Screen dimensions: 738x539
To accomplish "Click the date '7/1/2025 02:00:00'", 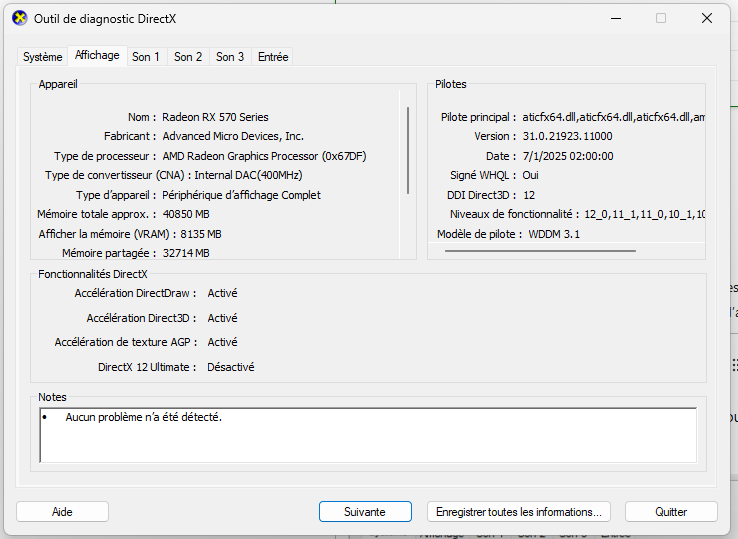I will 568,156.
